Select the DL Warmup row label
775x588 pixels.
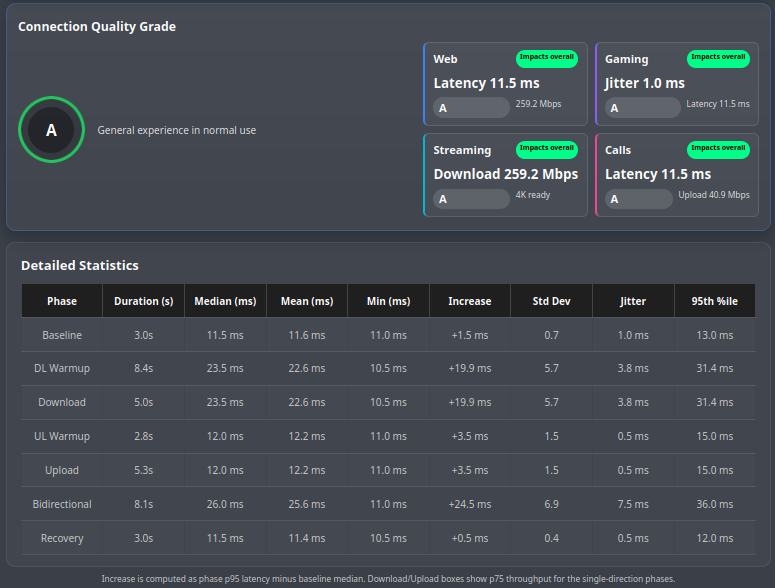62,368
